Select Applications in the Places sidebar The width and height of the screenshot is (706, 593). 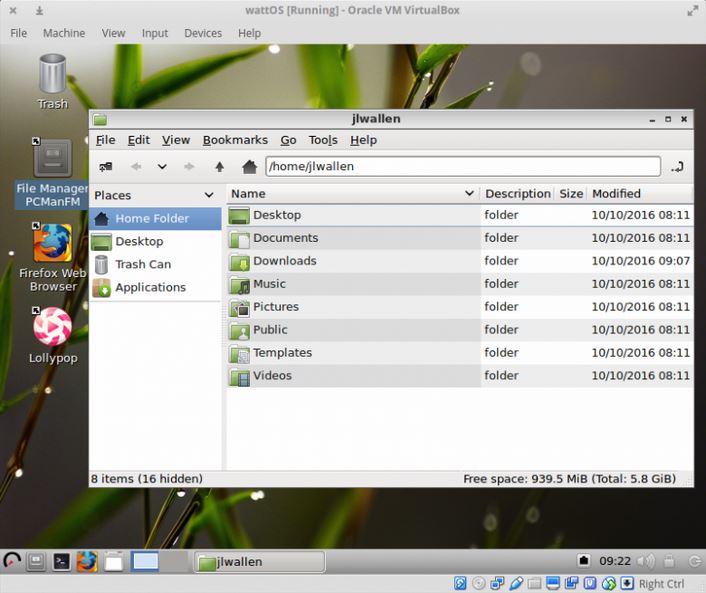tap(150, 287)
